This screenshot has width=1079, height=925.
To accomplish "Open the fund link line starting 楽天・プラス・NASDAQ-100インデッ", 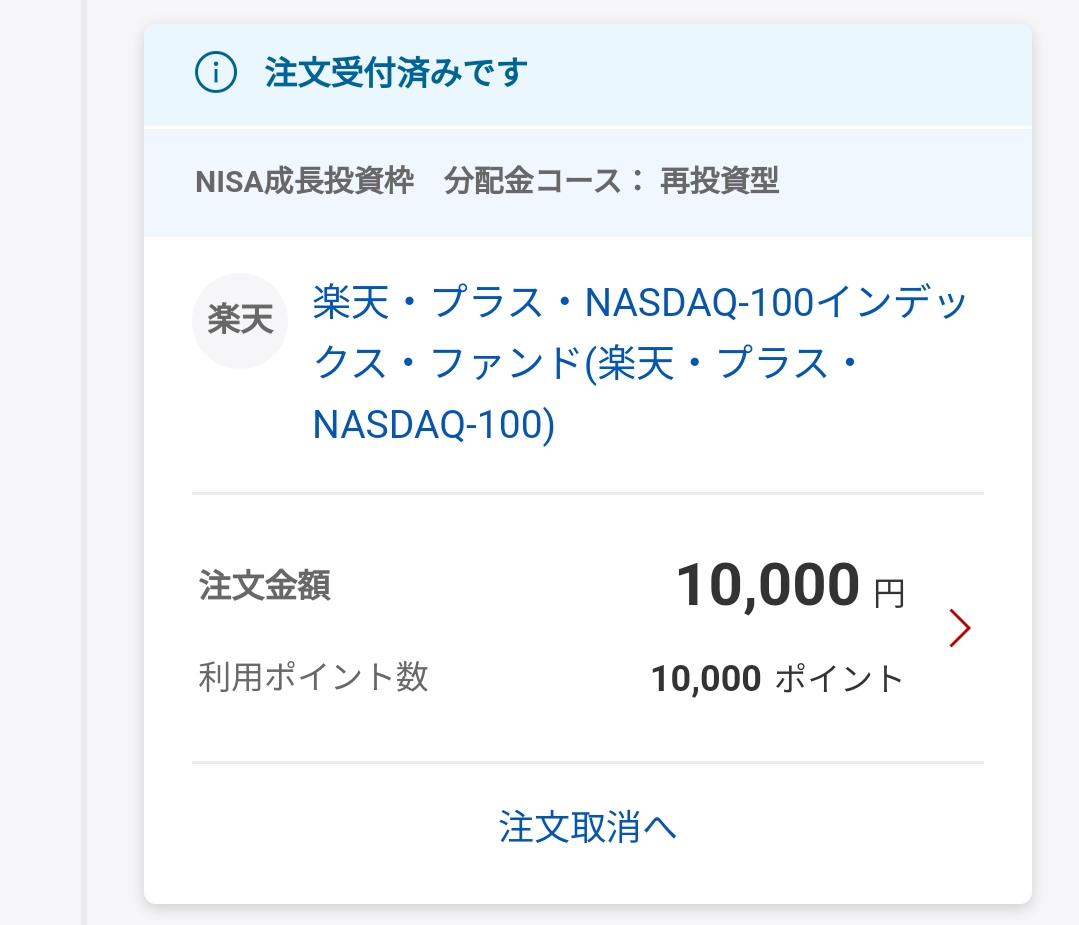I will tap(640, 302).
